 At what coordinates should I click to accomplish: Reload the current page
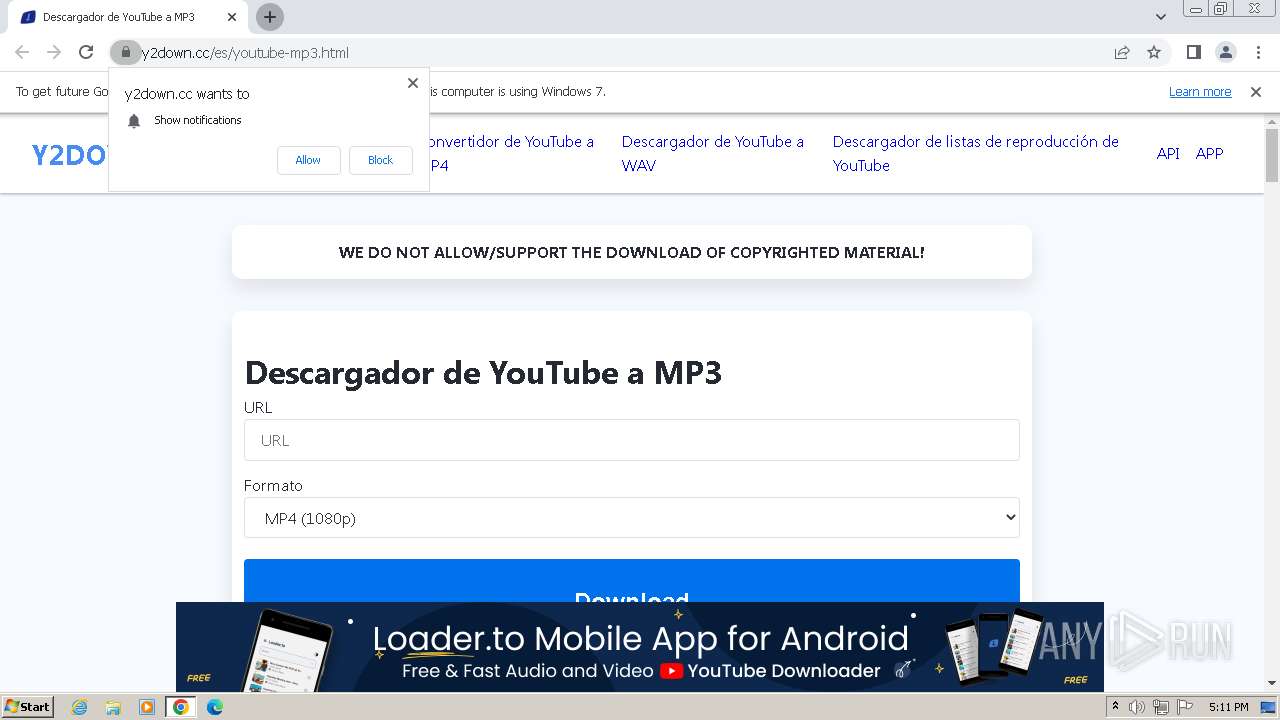pos(86,52)
